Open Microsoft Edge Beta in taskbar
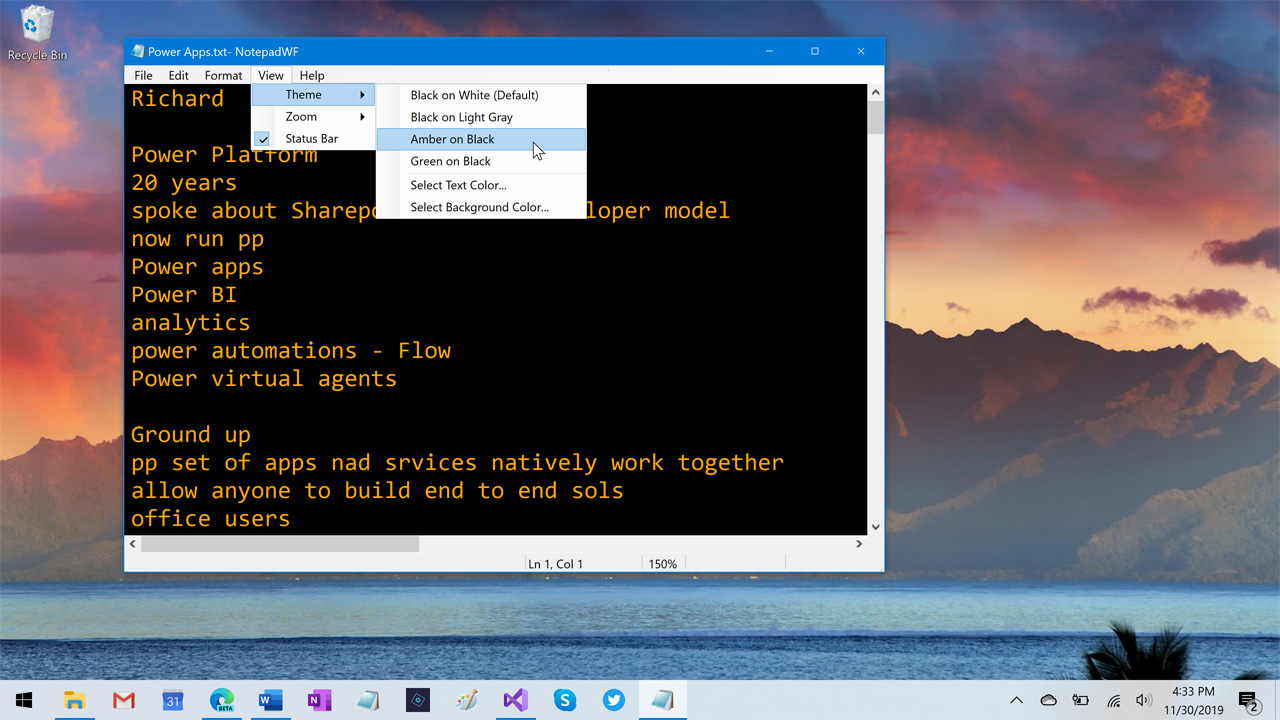This screenshot has width=1280, height=720. point(221,700)
